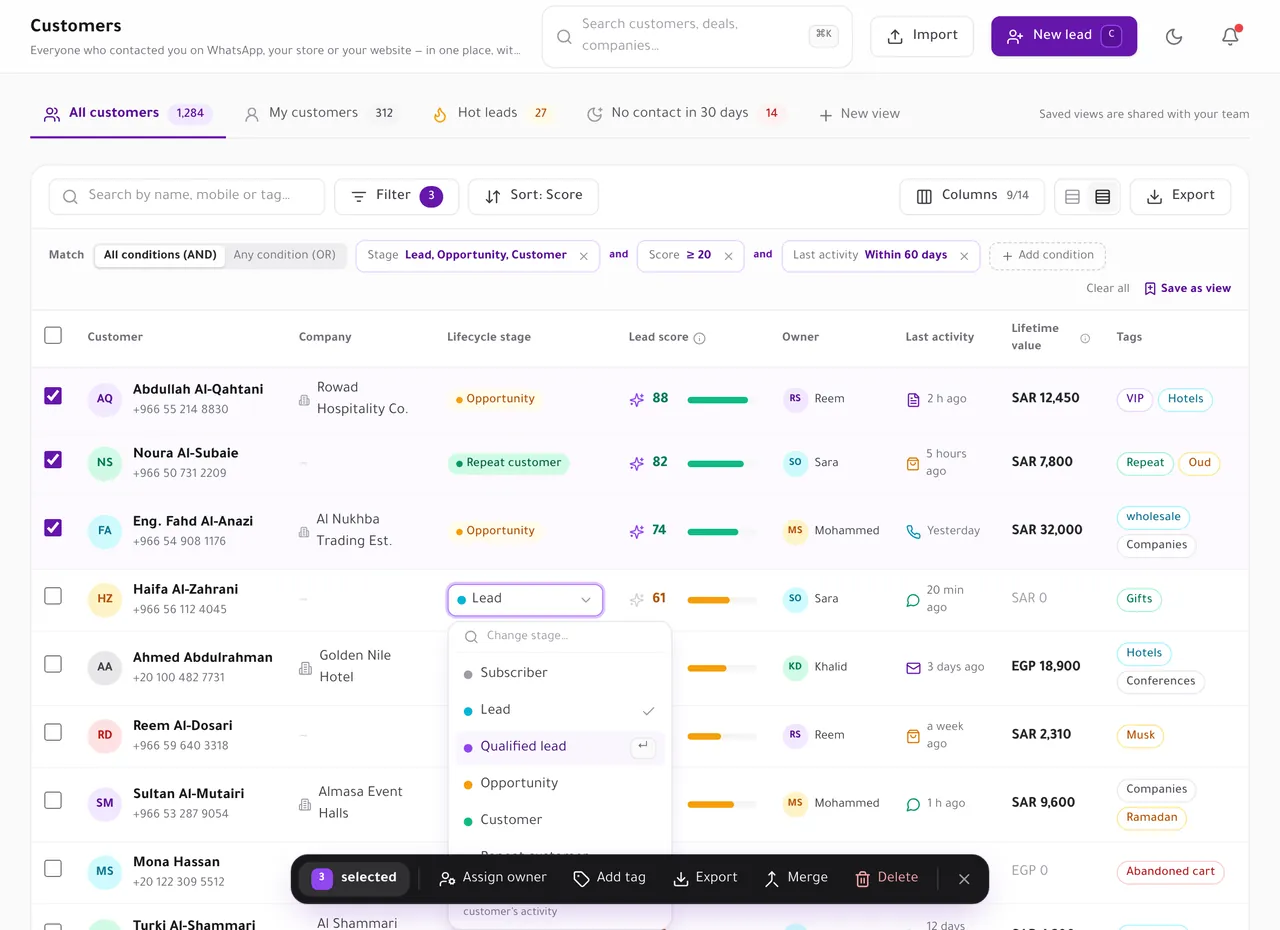Viewport: 1280px width, 930px height.
Task: Click email icon beside 3 days ago
Action: tap(913, 667)
